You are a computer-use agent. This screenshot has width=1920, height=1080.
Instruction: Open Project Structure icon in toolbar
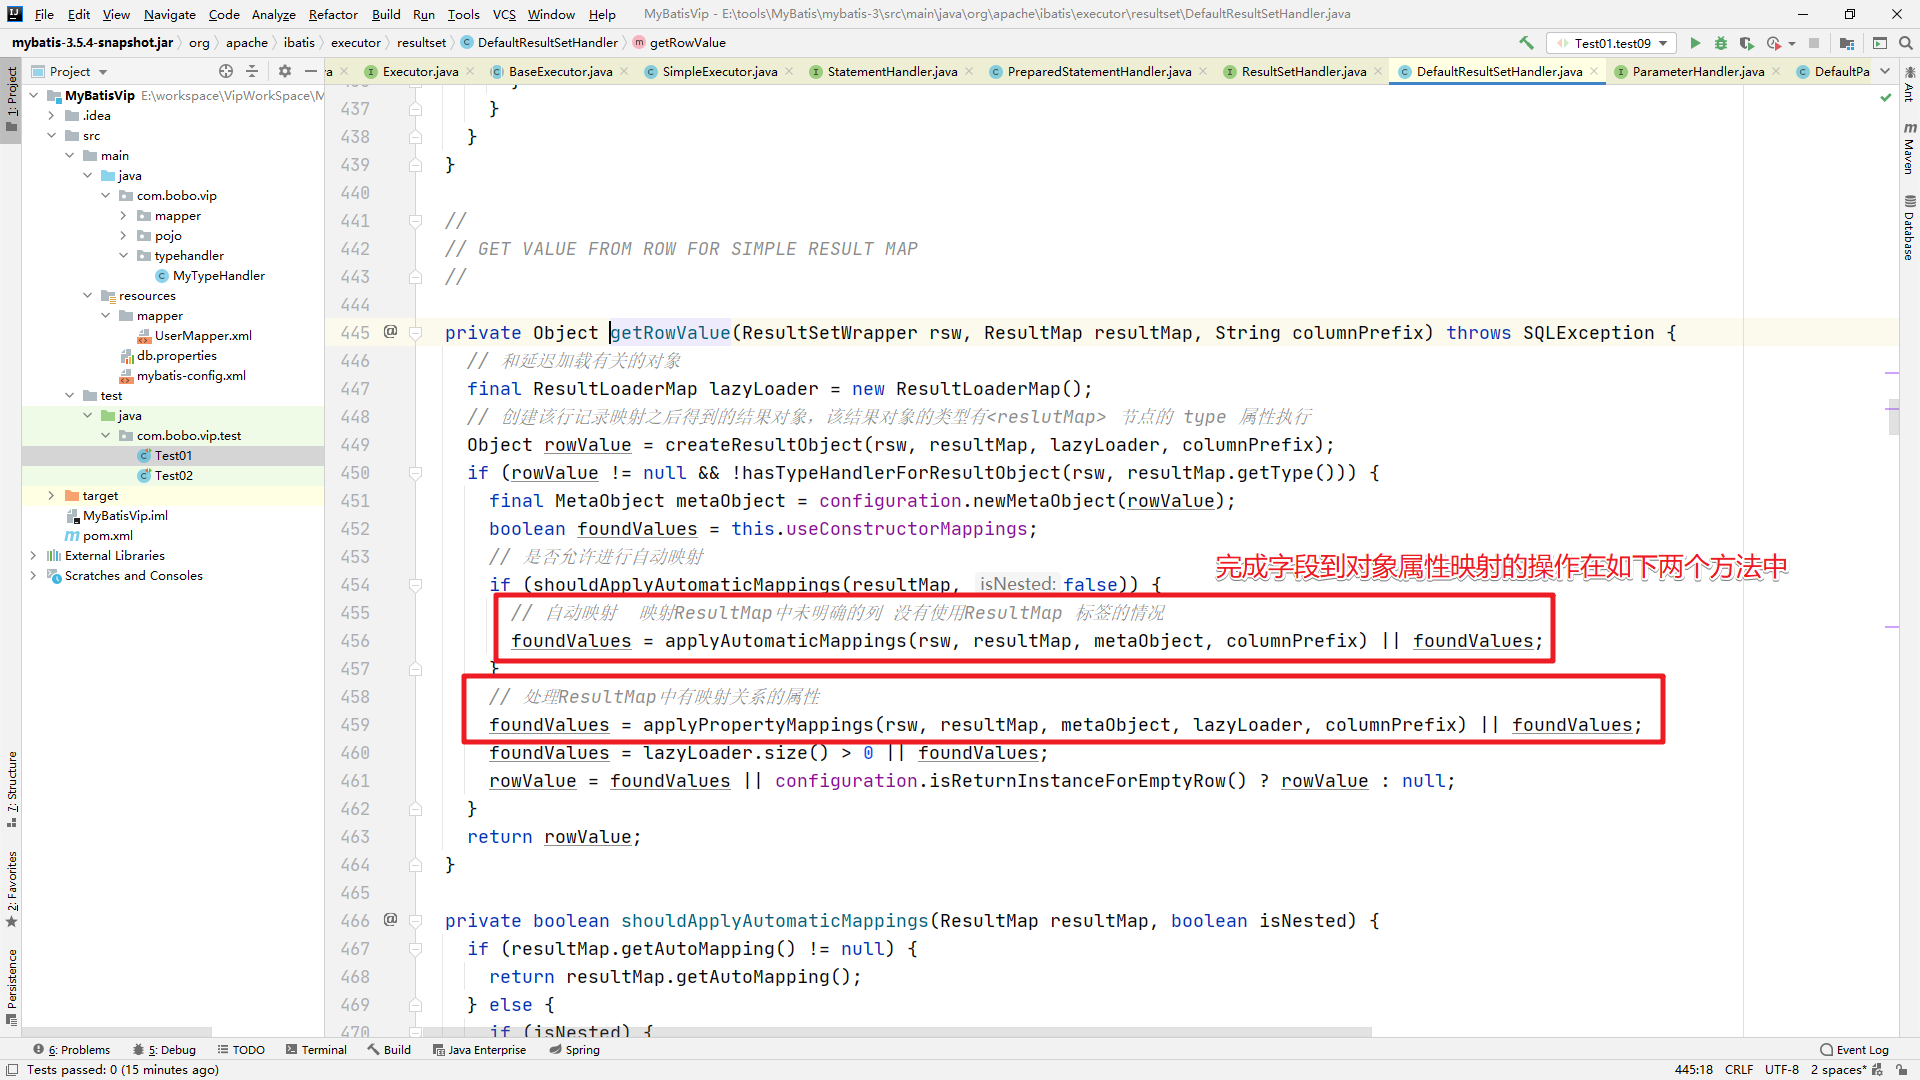(1847, 43)
